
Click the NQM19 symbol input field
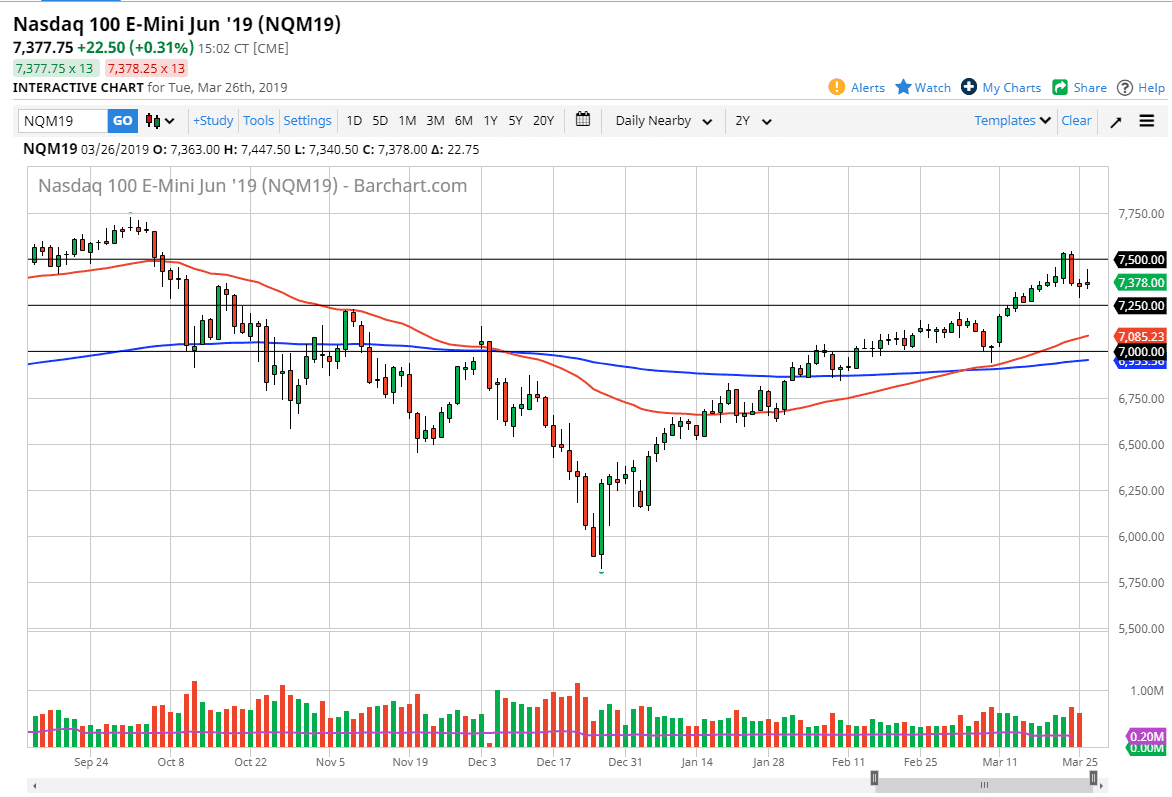tap(62, 120)
